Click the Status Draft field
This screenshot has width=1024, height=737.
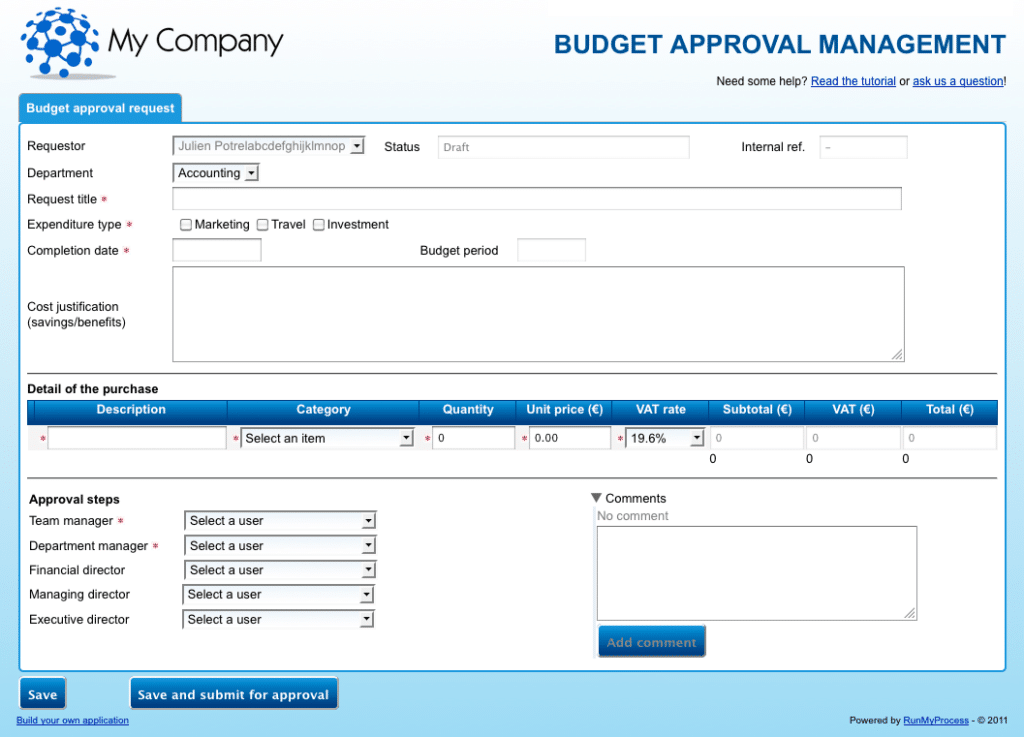tap(564, 147)
